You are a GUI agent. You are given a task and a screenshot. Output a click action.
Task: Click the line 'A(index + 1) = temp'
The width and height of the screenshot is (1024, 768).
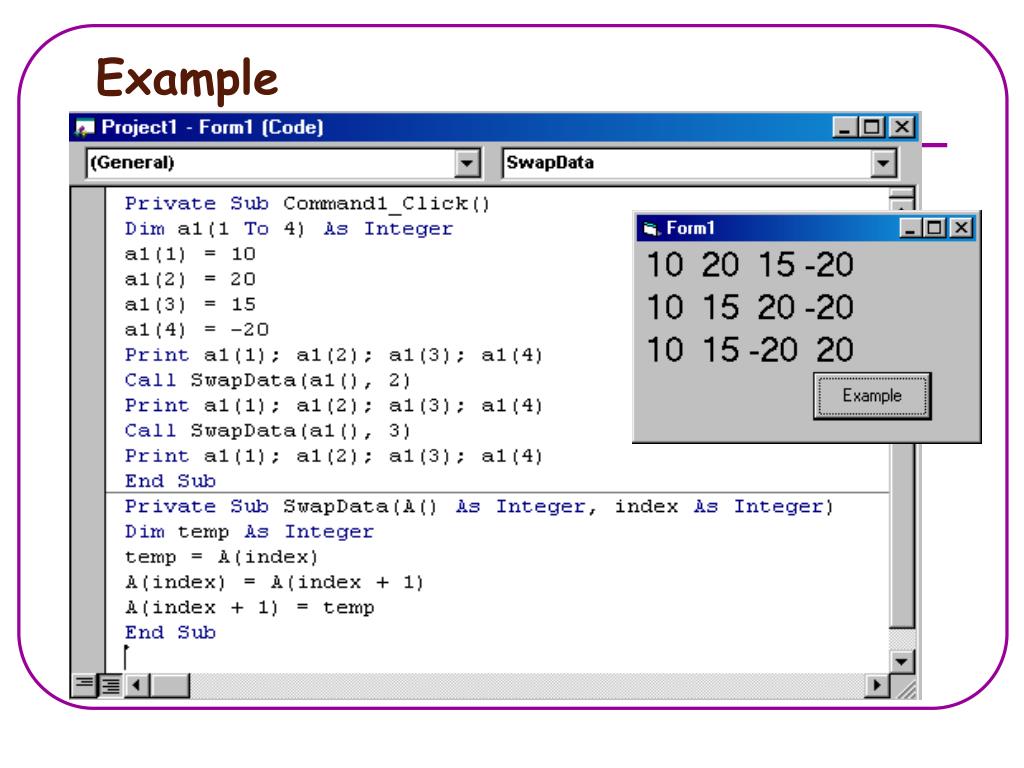pos(249,608)
